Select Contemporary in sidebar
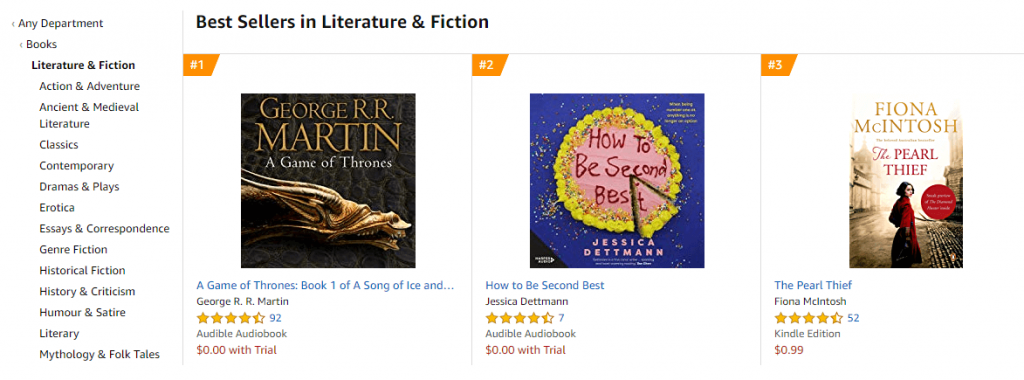 76,166
